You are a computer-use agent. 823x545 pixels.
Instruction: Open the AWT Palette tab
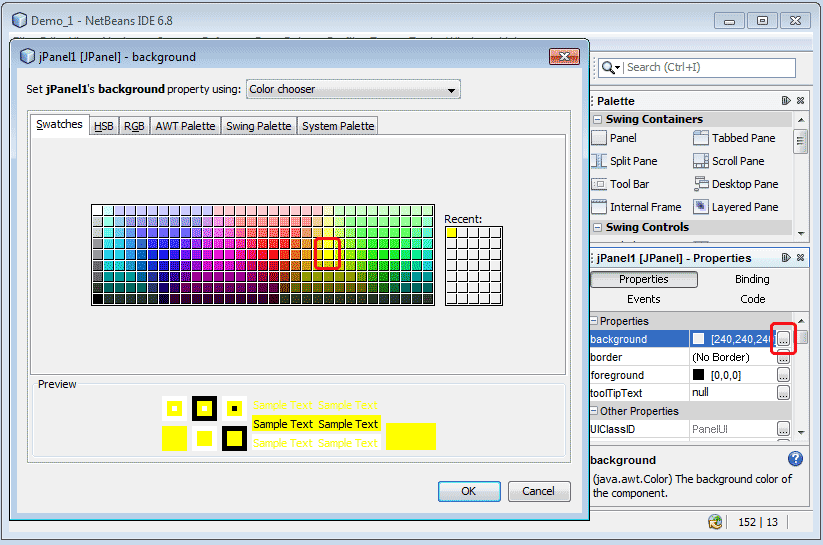pos(185,126)
